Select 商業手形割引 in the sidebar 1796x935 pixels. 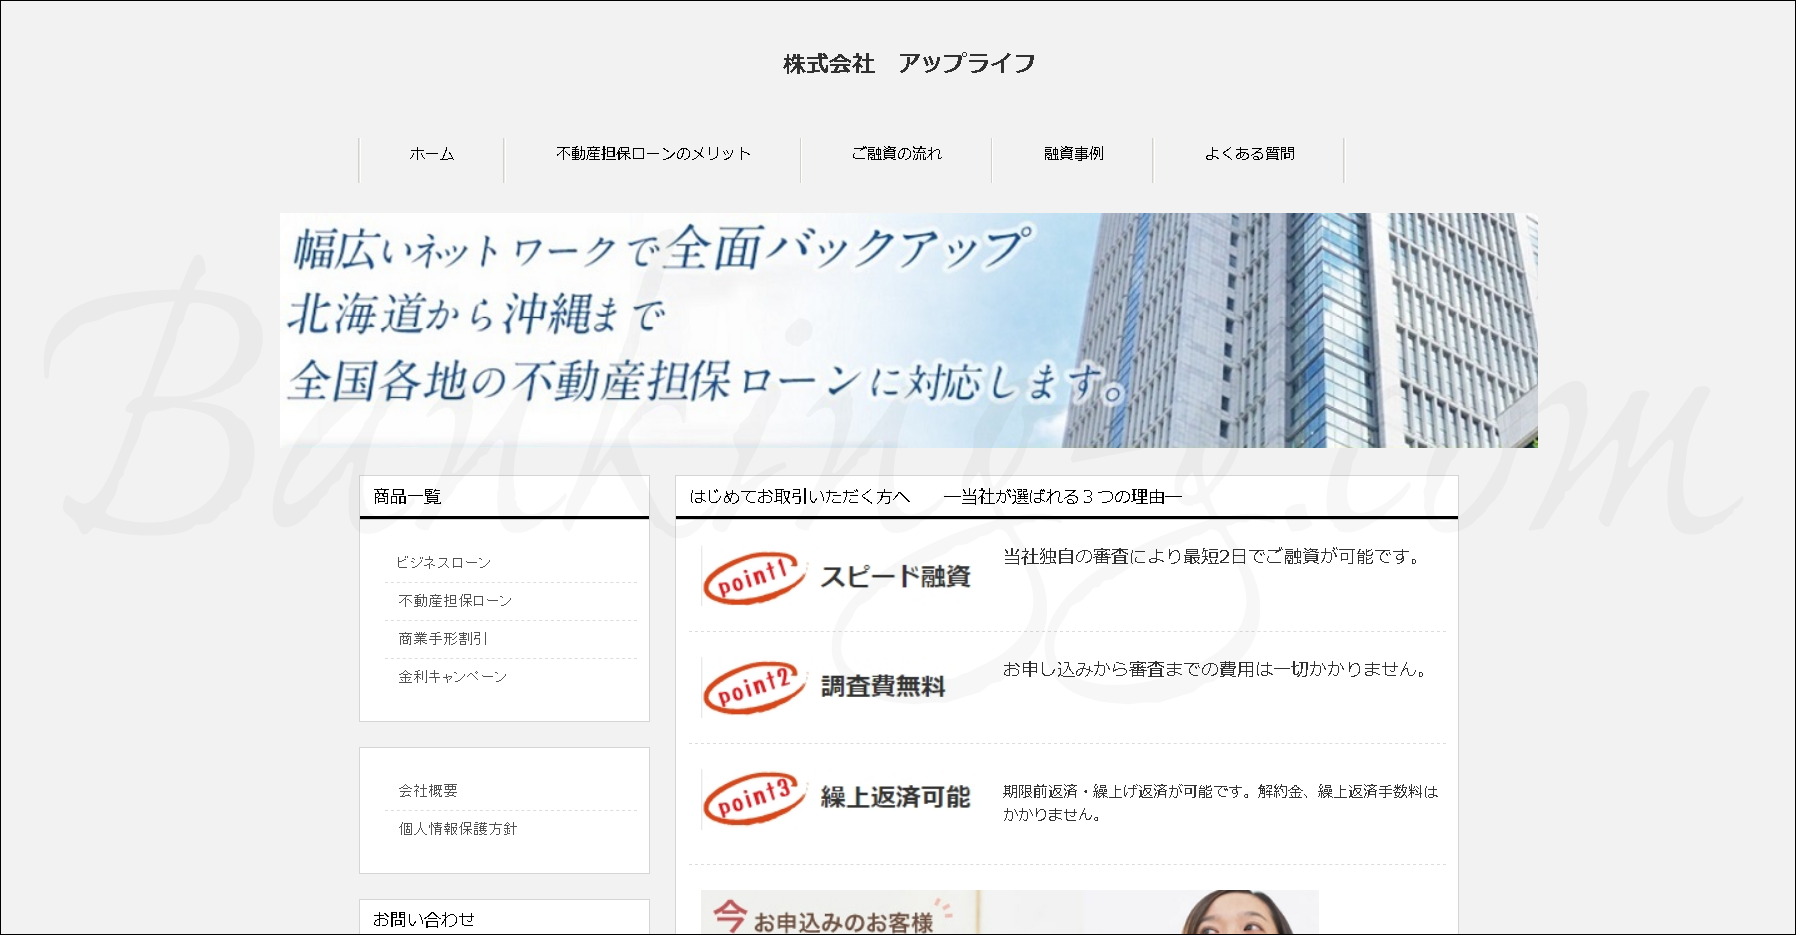443,639
